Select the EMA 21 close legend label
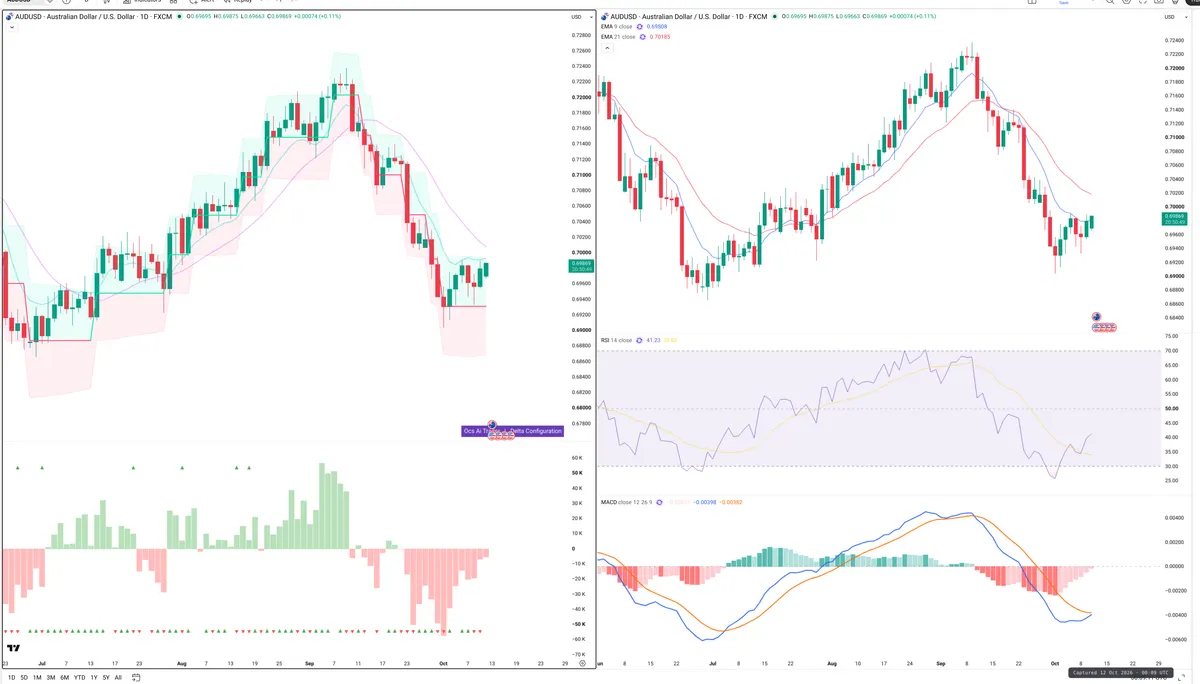 point(618,37)
